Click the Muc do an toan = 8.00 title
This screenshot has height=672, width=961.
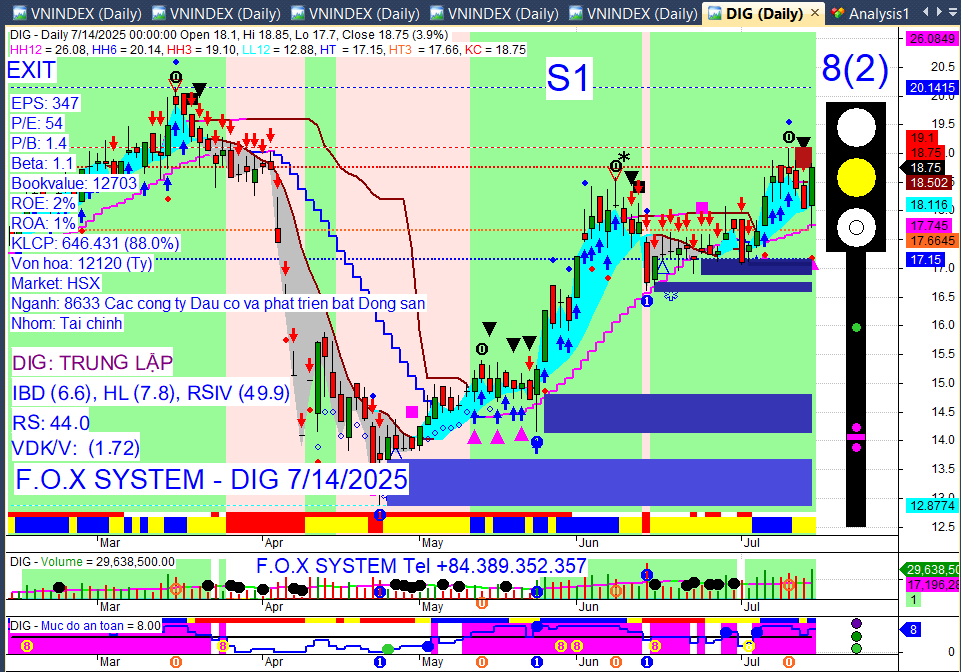coord(85,626)
